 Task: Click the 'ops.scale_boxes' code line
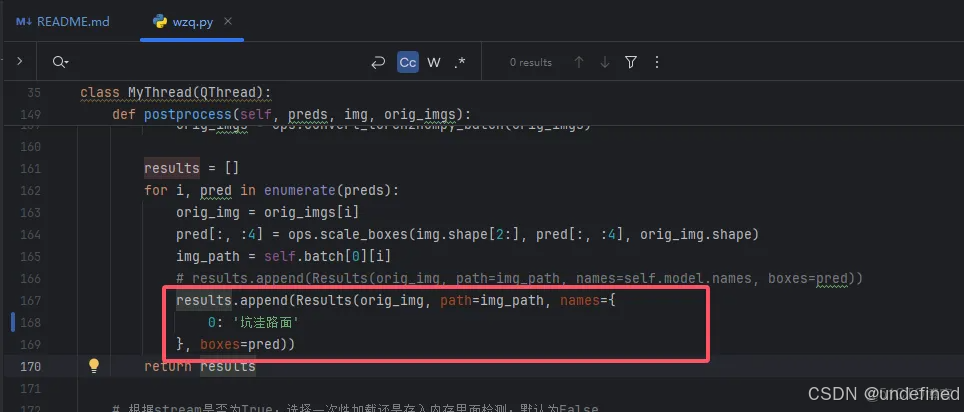468,234
